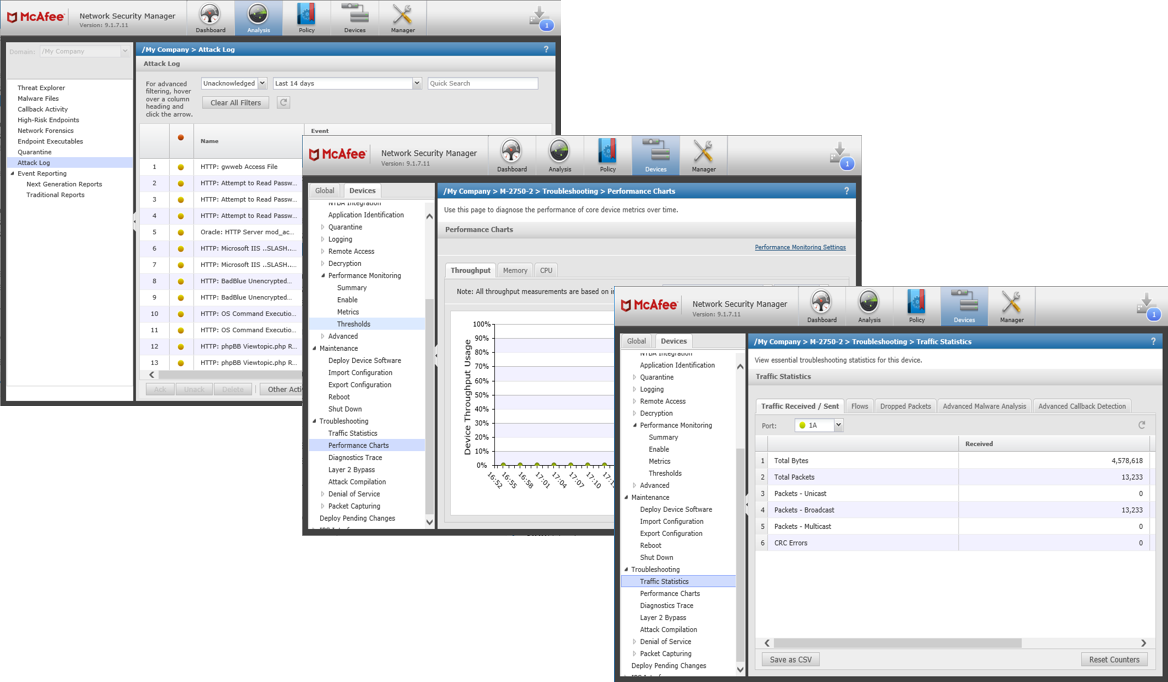Click Analysis icon in the Performance Charts window
This screenshot has height=682, width=1168.
pos(559,156)
